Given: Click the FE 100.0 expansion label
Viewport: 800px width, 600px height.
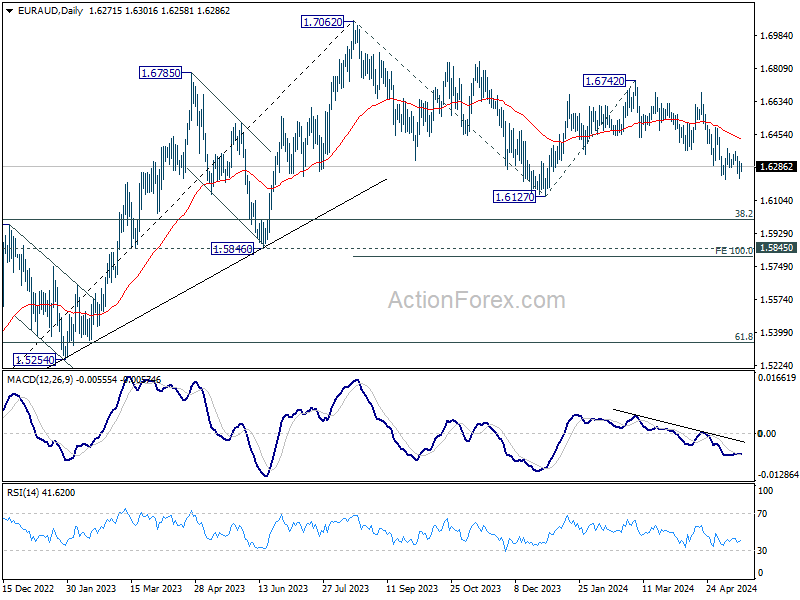Looking at the screenshot, I should tap(734, 251).
